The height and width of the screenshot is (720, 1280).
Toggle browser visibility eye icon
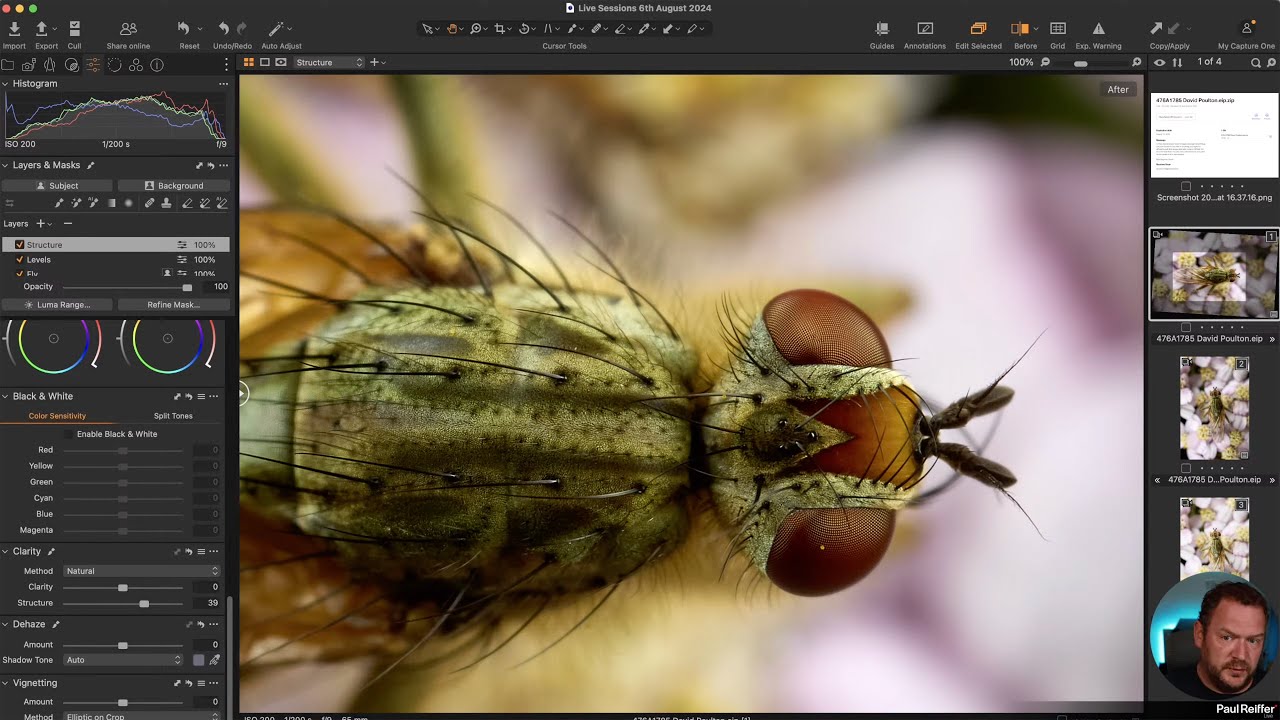click(1159, 62)
